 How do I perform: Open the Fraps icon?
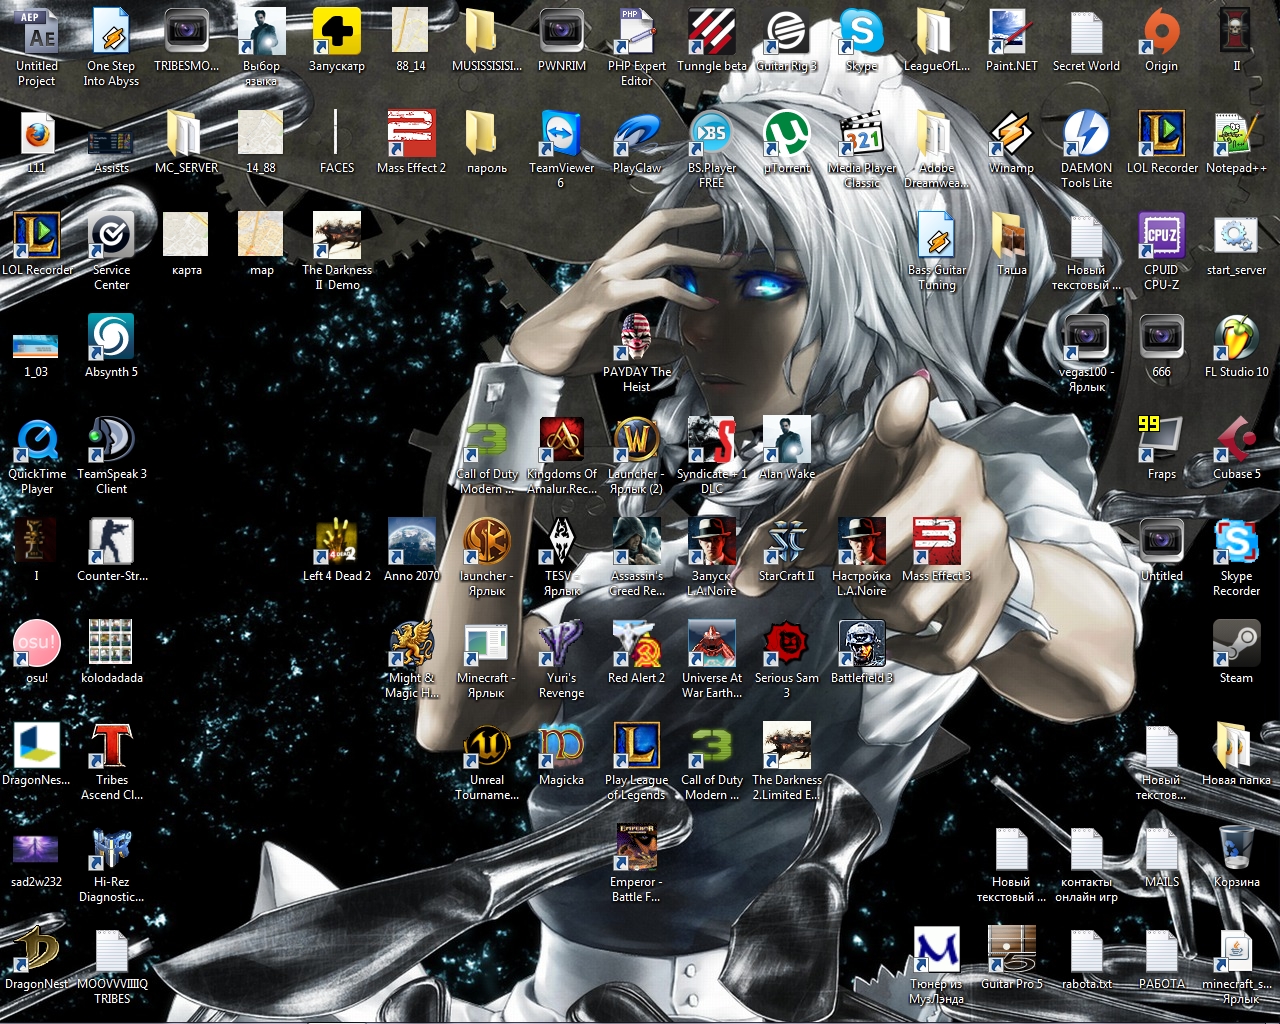(x=1161, y=441)
